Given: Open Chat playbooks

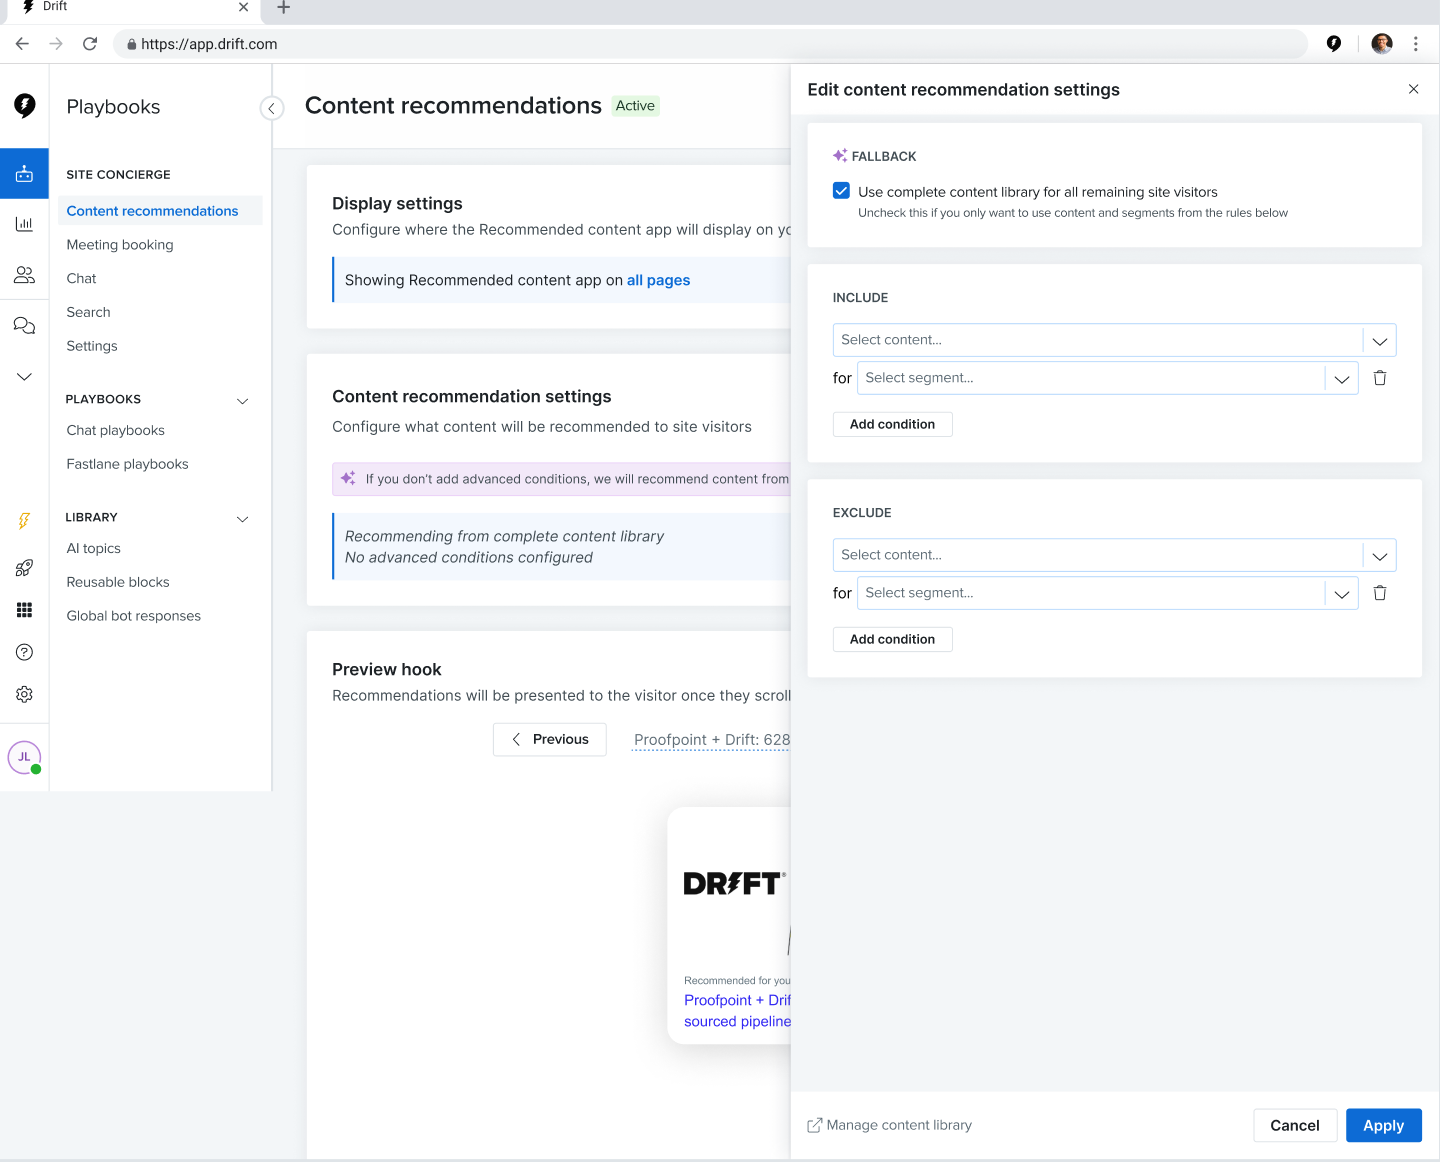Looking at the screenshot, I should point(115,431).
